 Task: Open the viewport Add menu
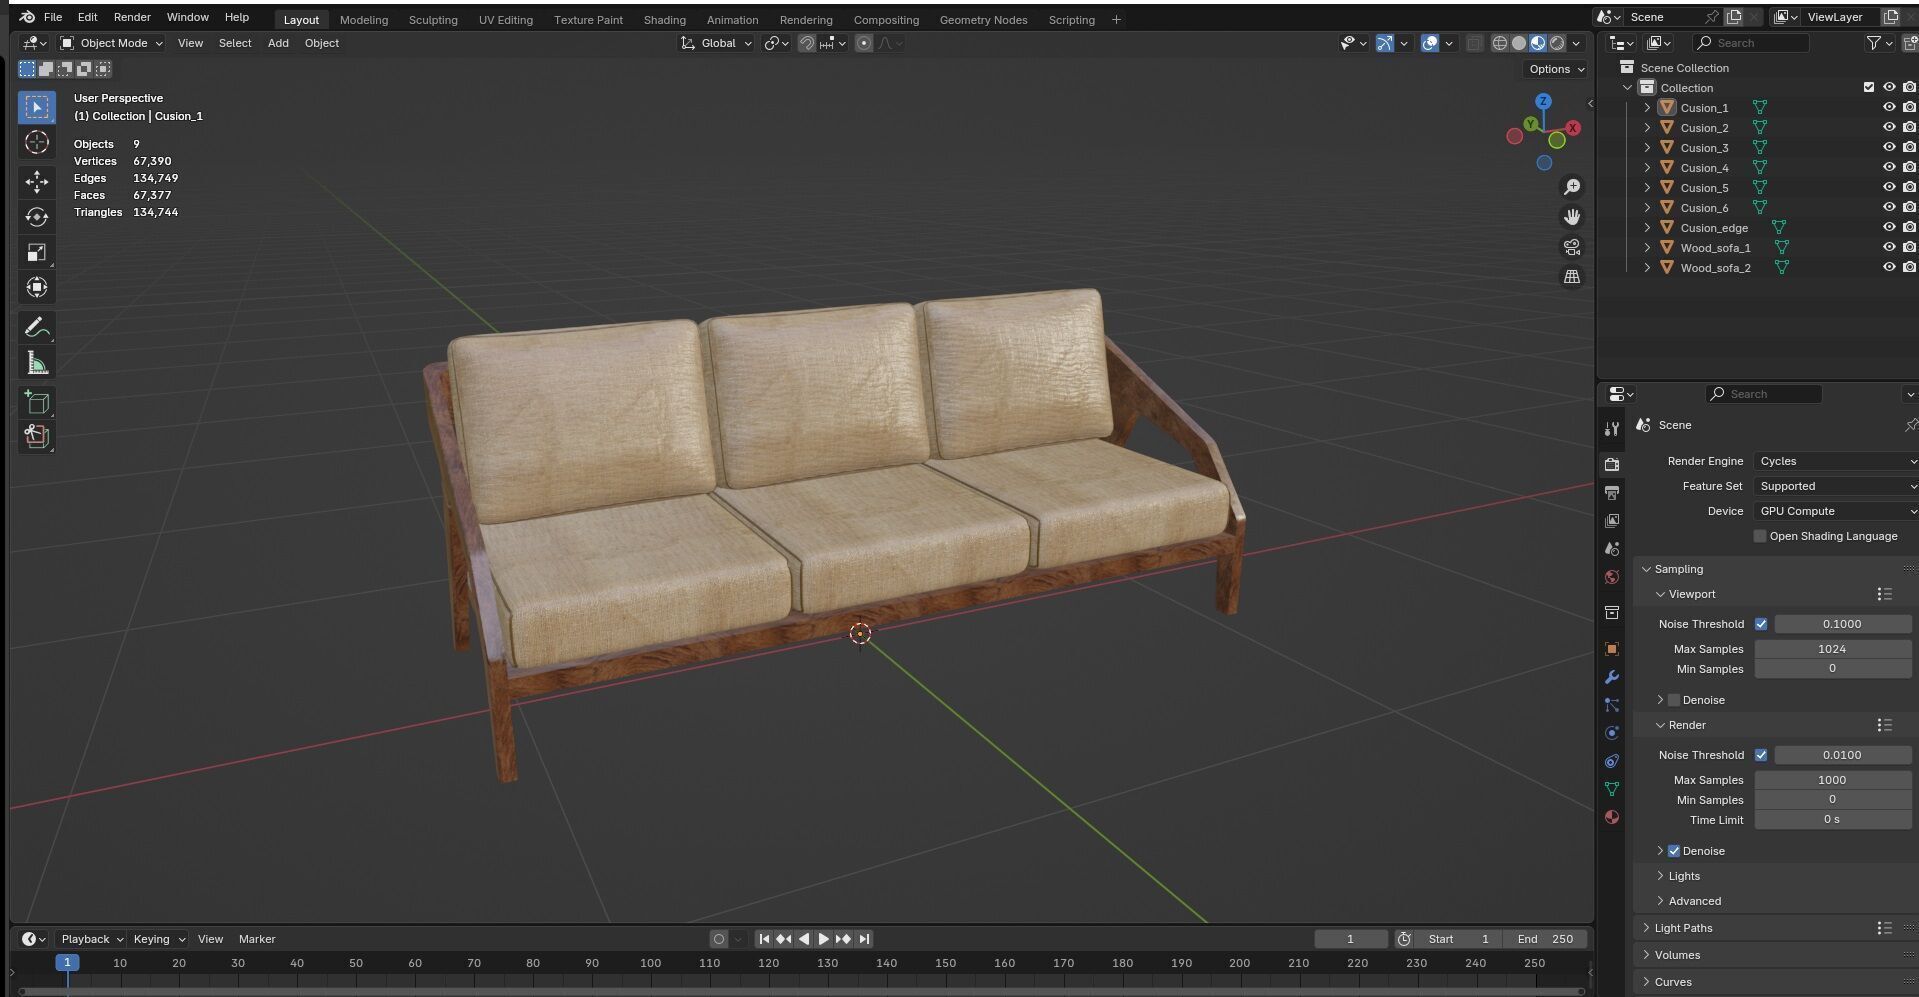[278, 43]
